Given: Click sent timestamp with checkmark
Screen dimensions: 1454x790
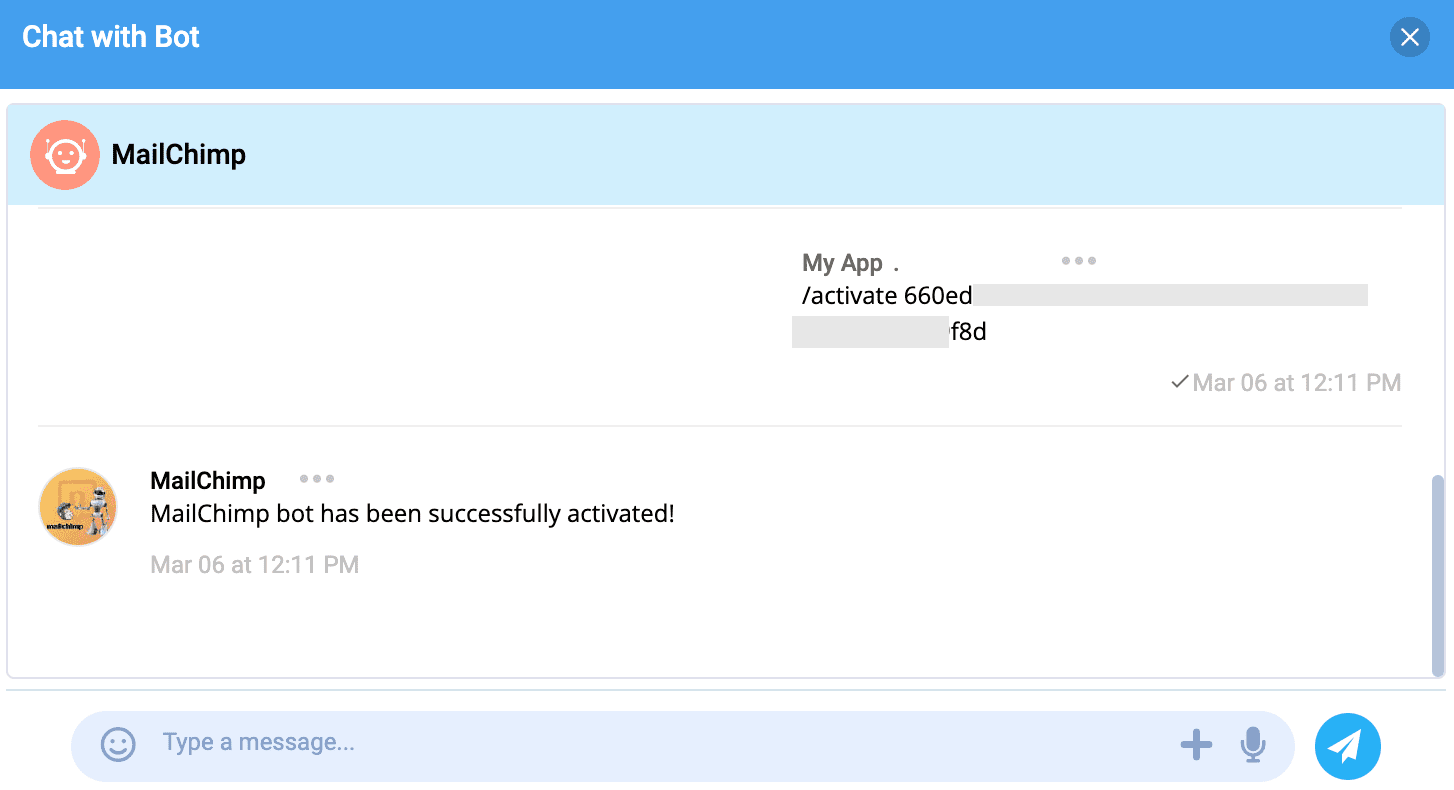Looking at the screenshot, I should coord(1286,382).
